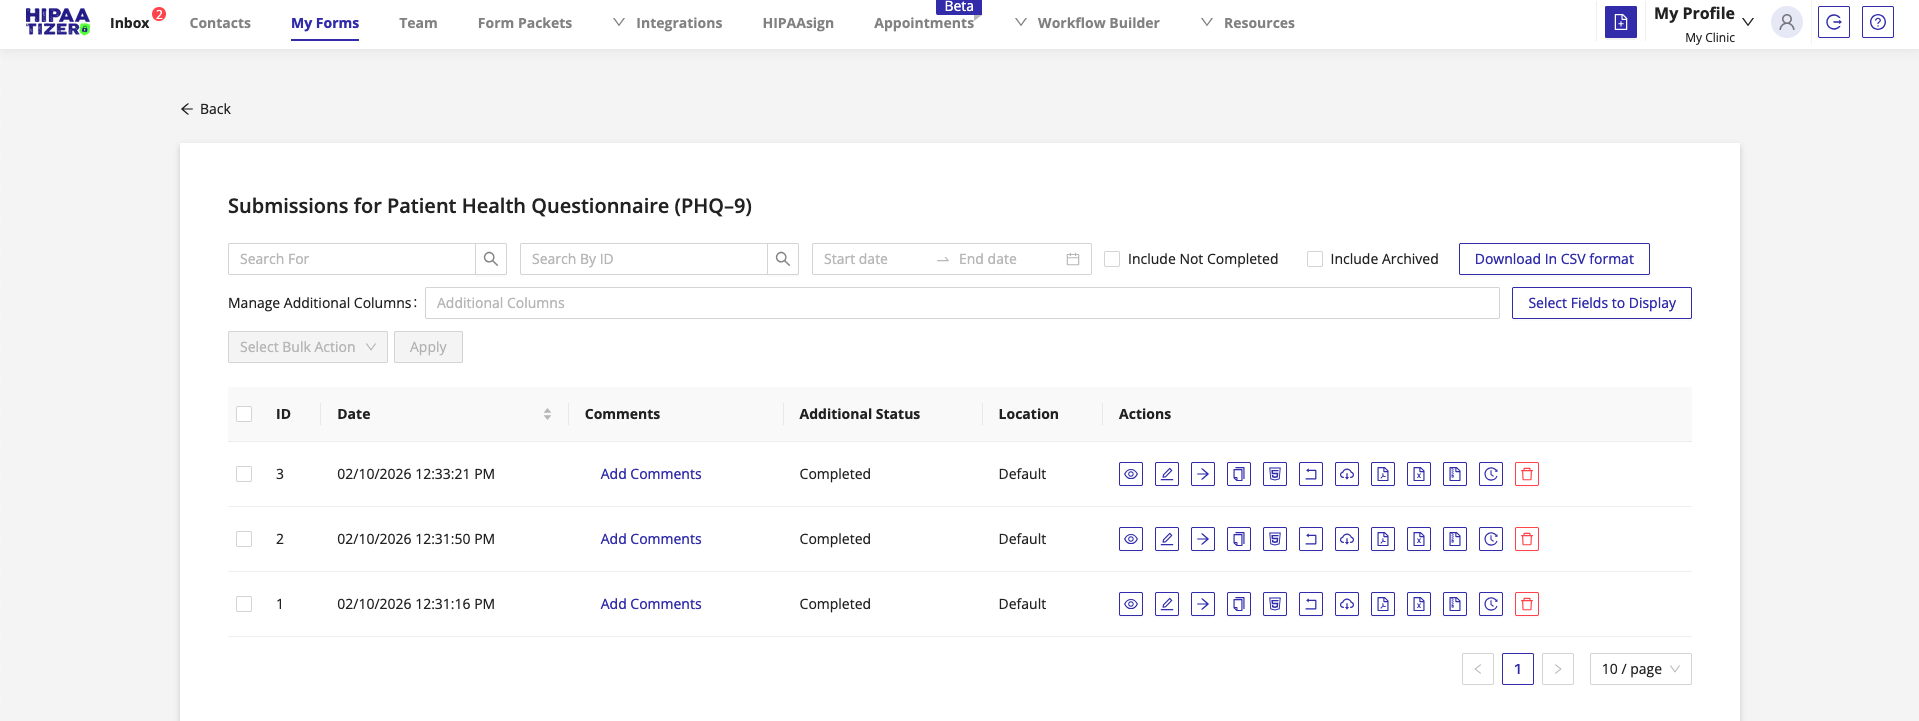View submission 3 with the eye icon
The width and height of the screenshot is (1919, 721).
coord(1130,474)
